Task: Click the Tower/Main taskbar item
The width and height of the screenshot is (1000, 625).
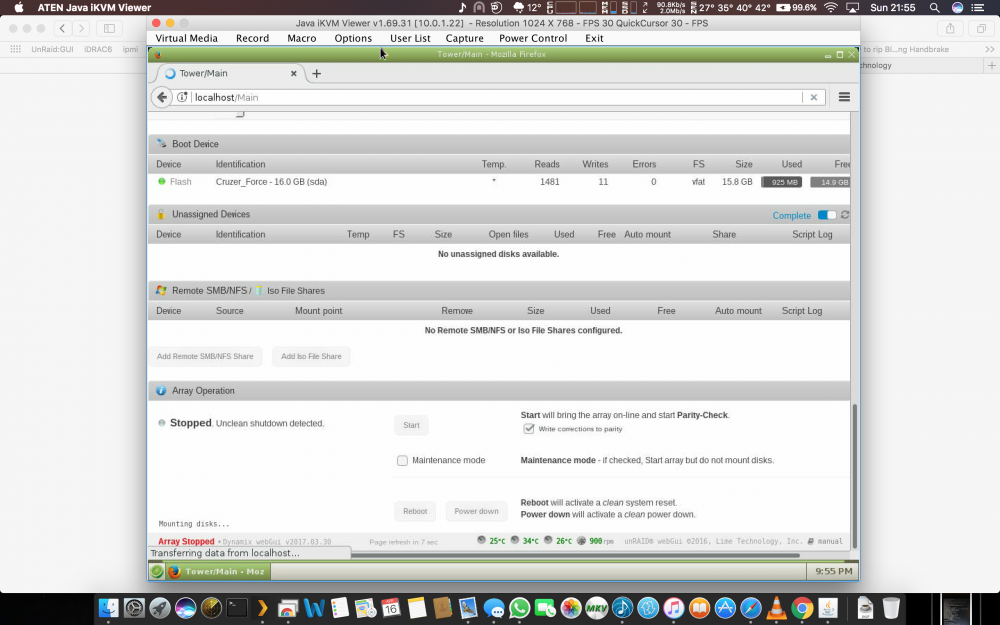Action: coord(218,571)
